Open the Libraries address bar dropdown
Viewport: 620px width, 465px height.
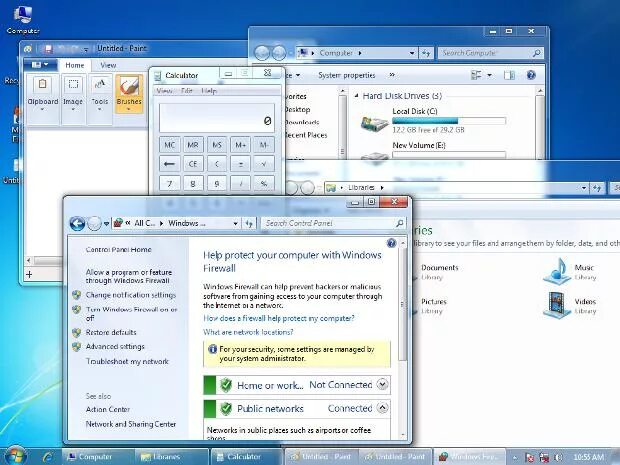point(584,188)
